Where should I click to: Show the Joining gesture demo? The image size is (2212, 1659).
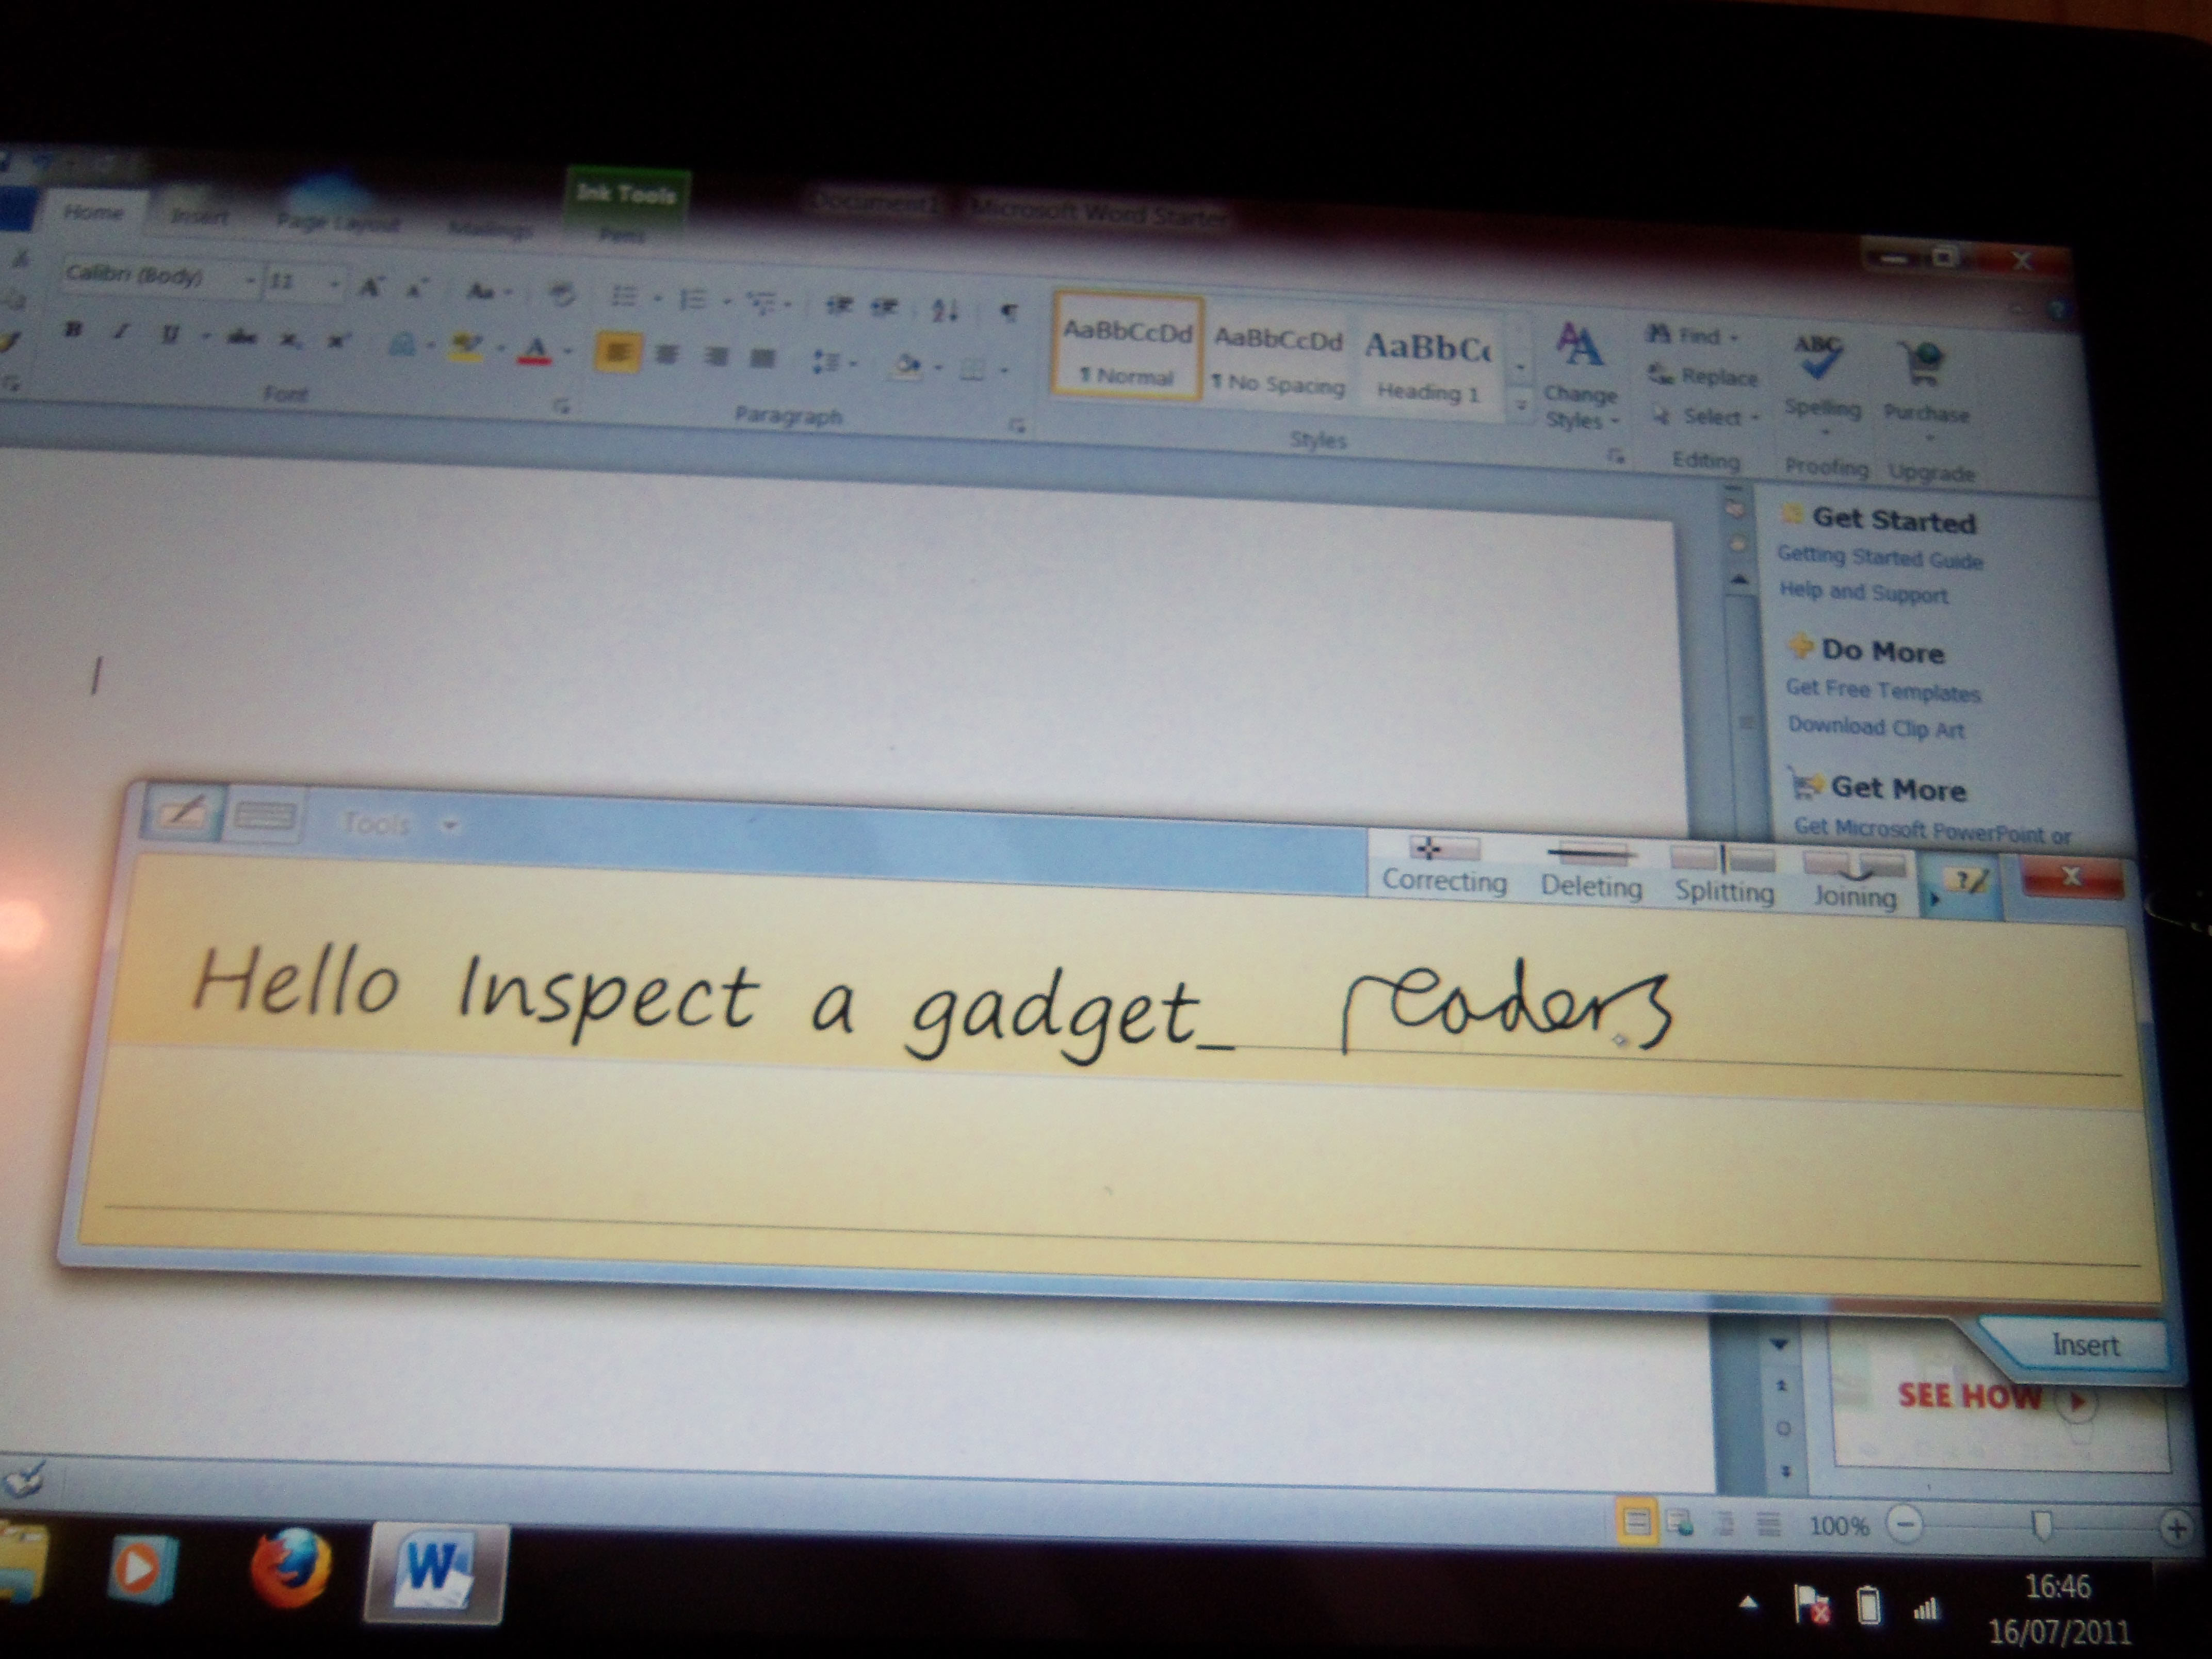pyautogui.click(x=1855, y=881)
